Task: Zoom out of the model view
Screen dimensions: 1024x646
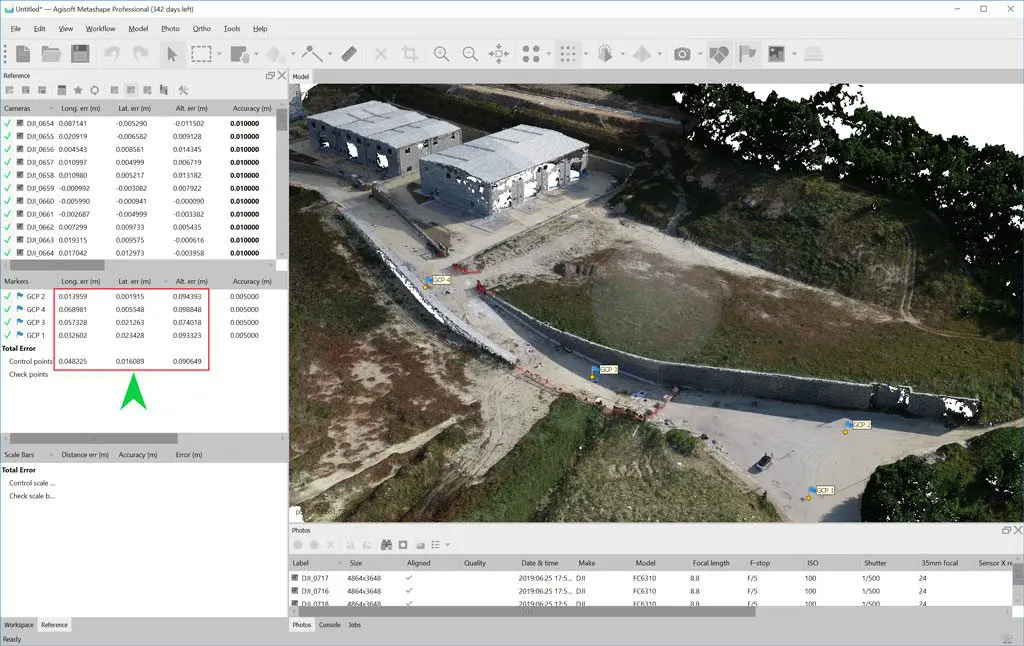Action: pos(470,54)
